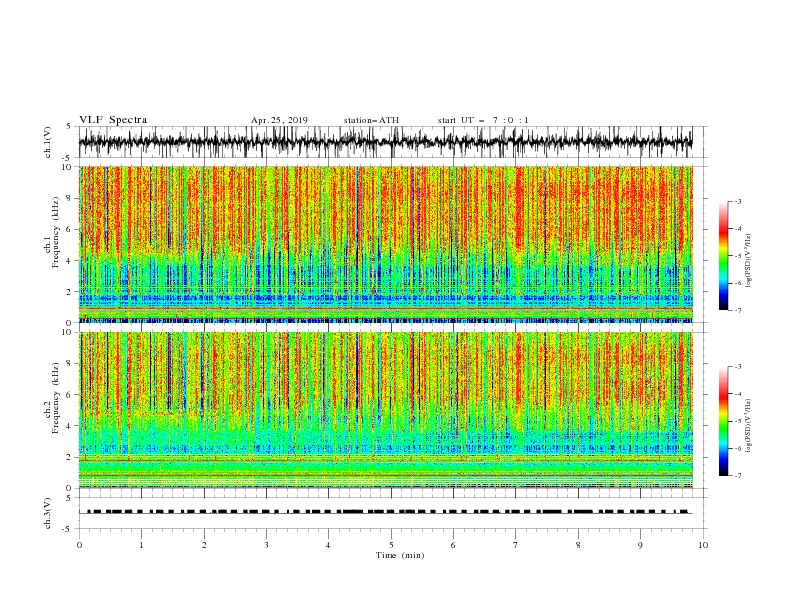Click the ch.1 colorbar "log(PSD)(V²/Hz)" label
The height and width of the screenshot is (612, 792).
click(749, 261)
